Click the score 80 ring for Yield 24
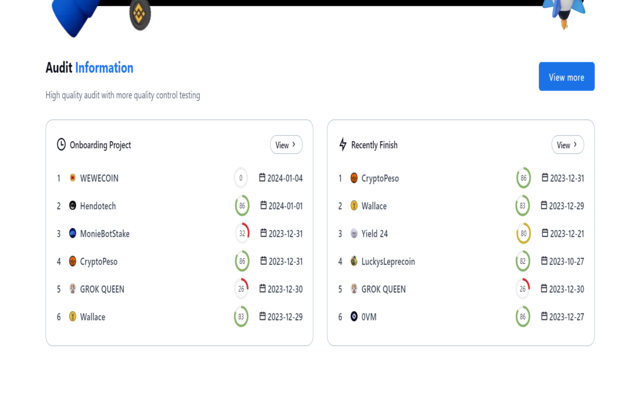The image size is (640, 400). [x=523, y=234]
